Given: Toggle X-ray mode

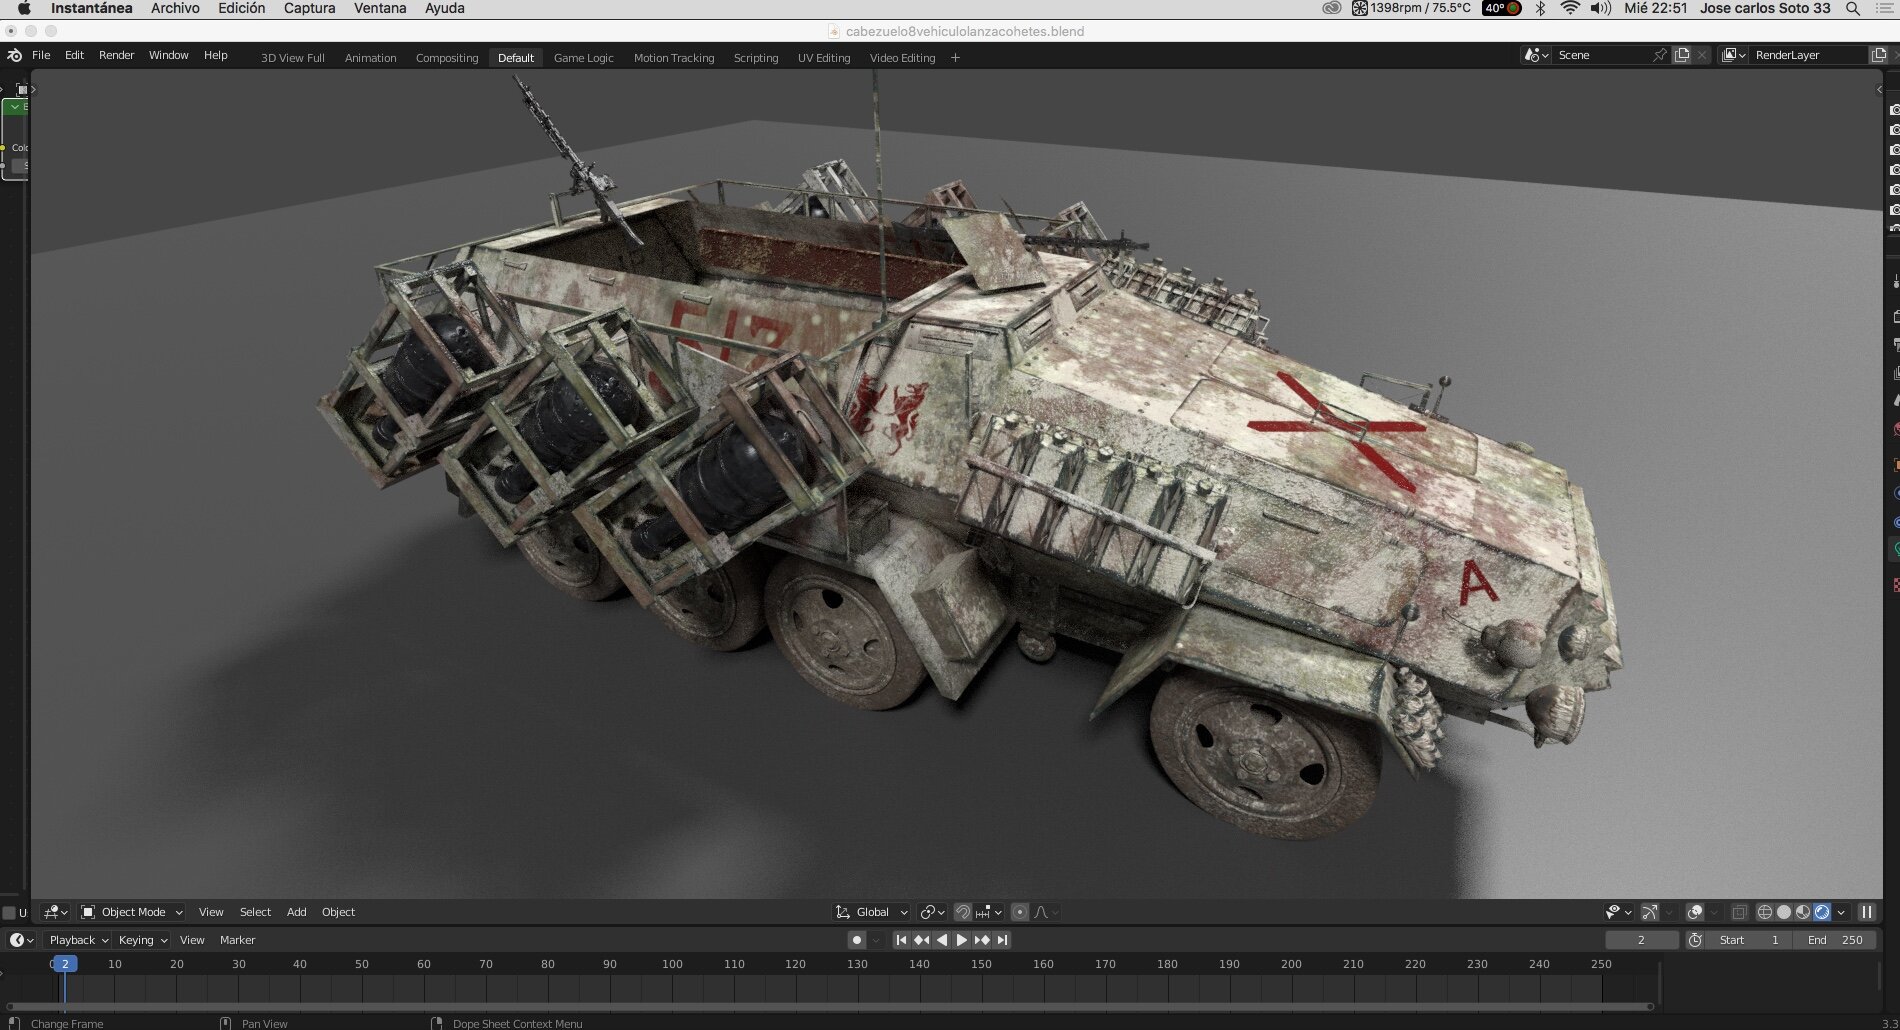Looking at the screenshot, I should click(x=1739, y=912).
